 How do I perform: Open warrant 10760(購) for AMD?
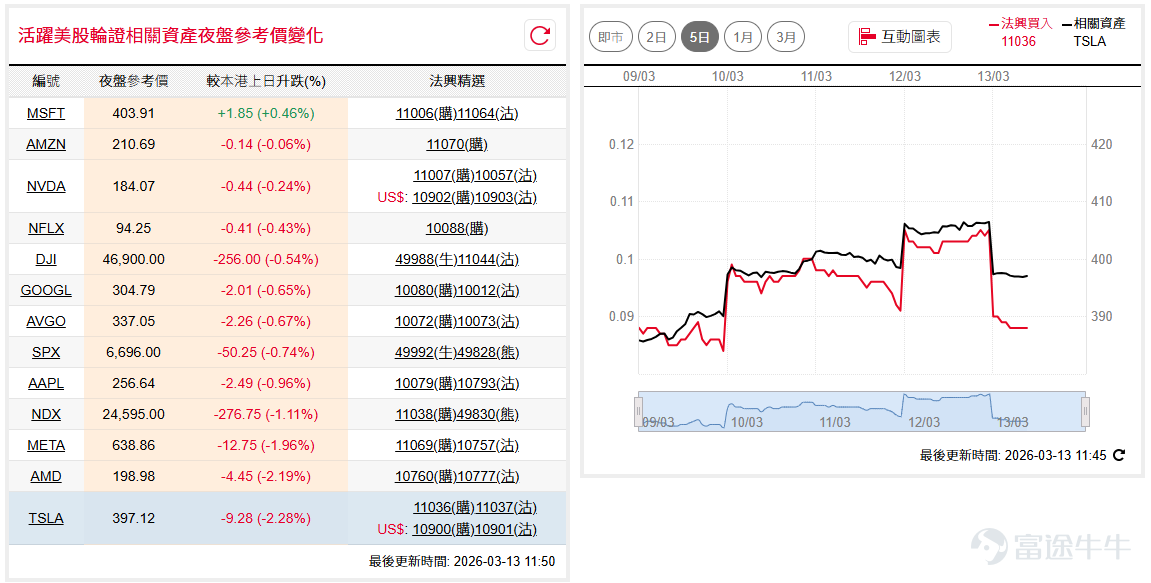(x=426, y=476)
